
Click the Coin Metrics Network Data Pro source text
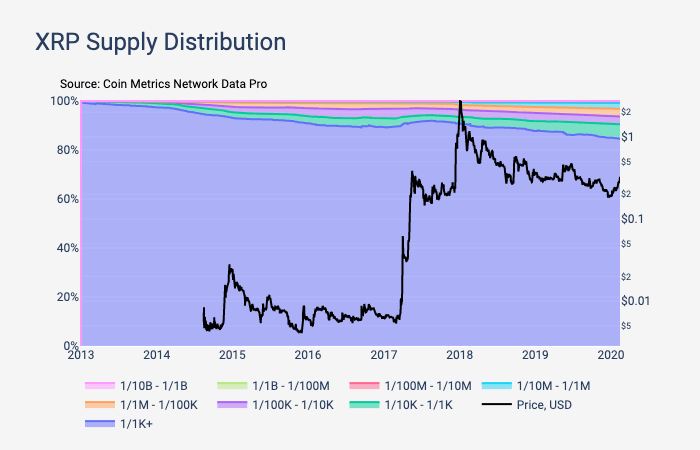coord(163,83)
